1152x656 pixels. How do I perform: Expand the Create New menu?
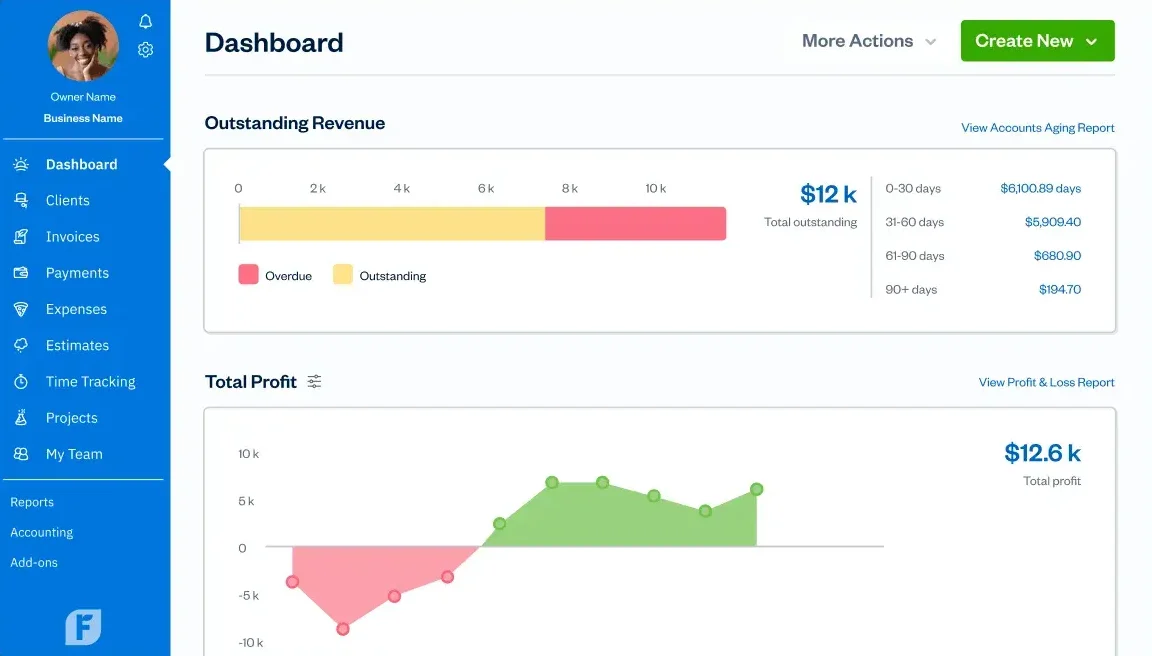1037,40
